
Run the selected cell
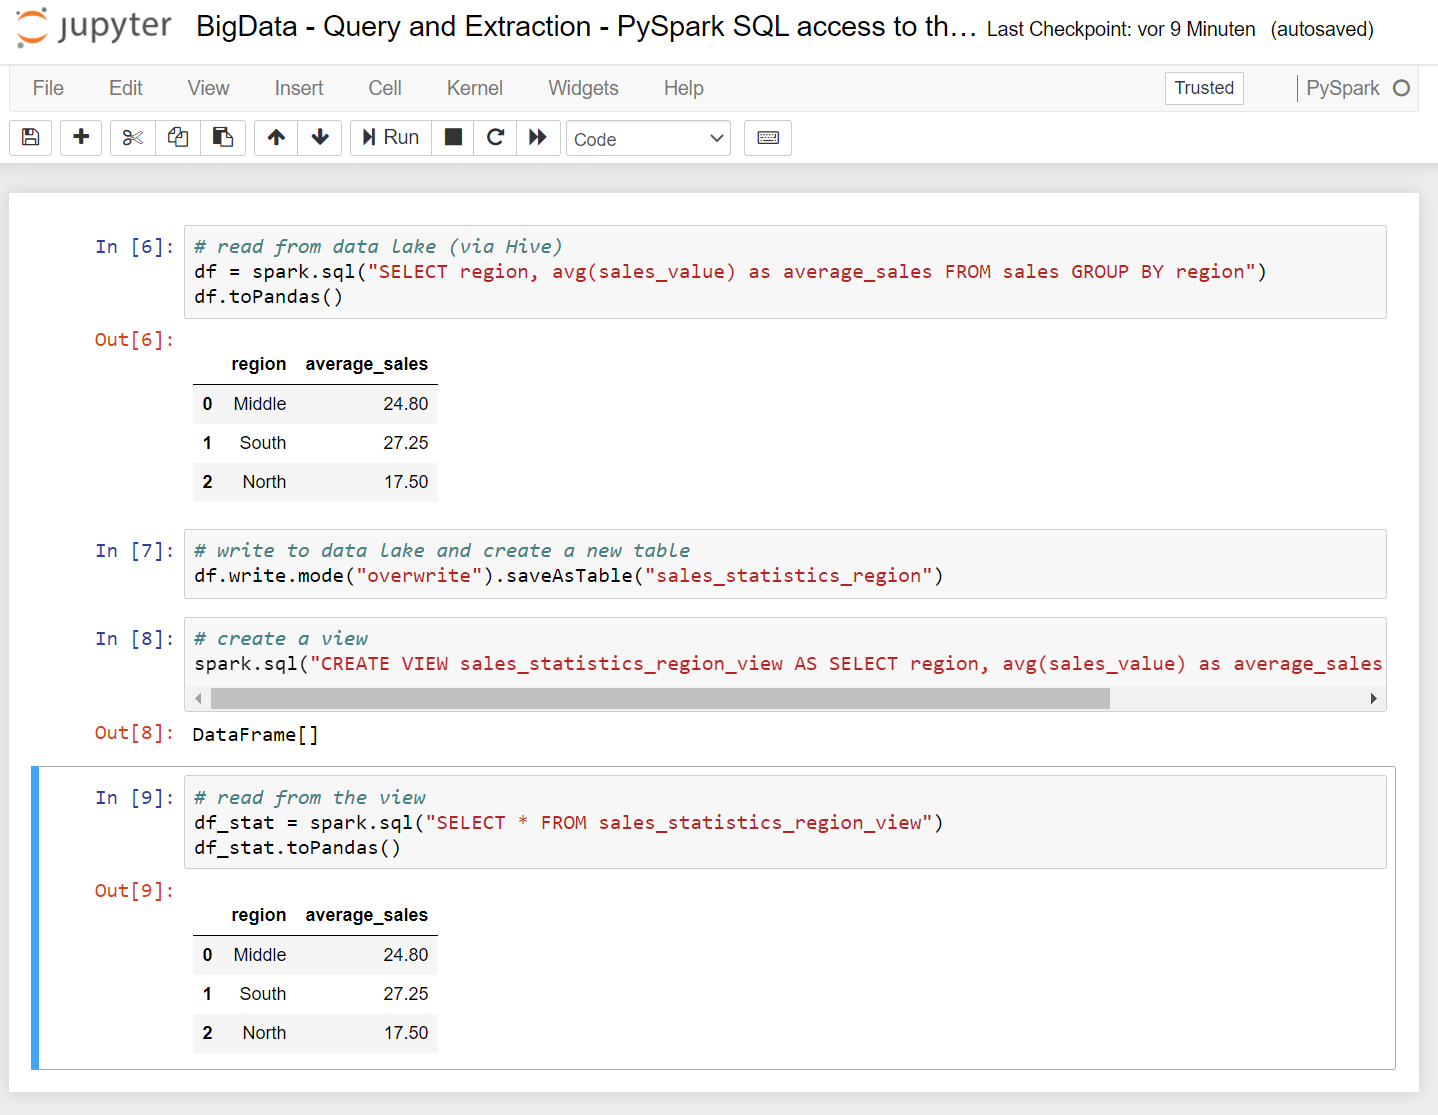click(391, 138)
